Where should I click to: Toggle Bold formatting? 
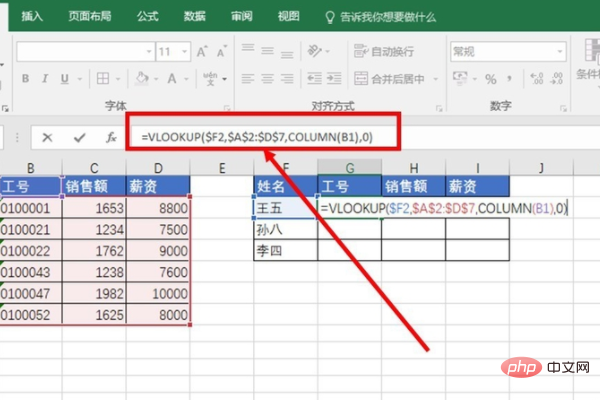25,78
